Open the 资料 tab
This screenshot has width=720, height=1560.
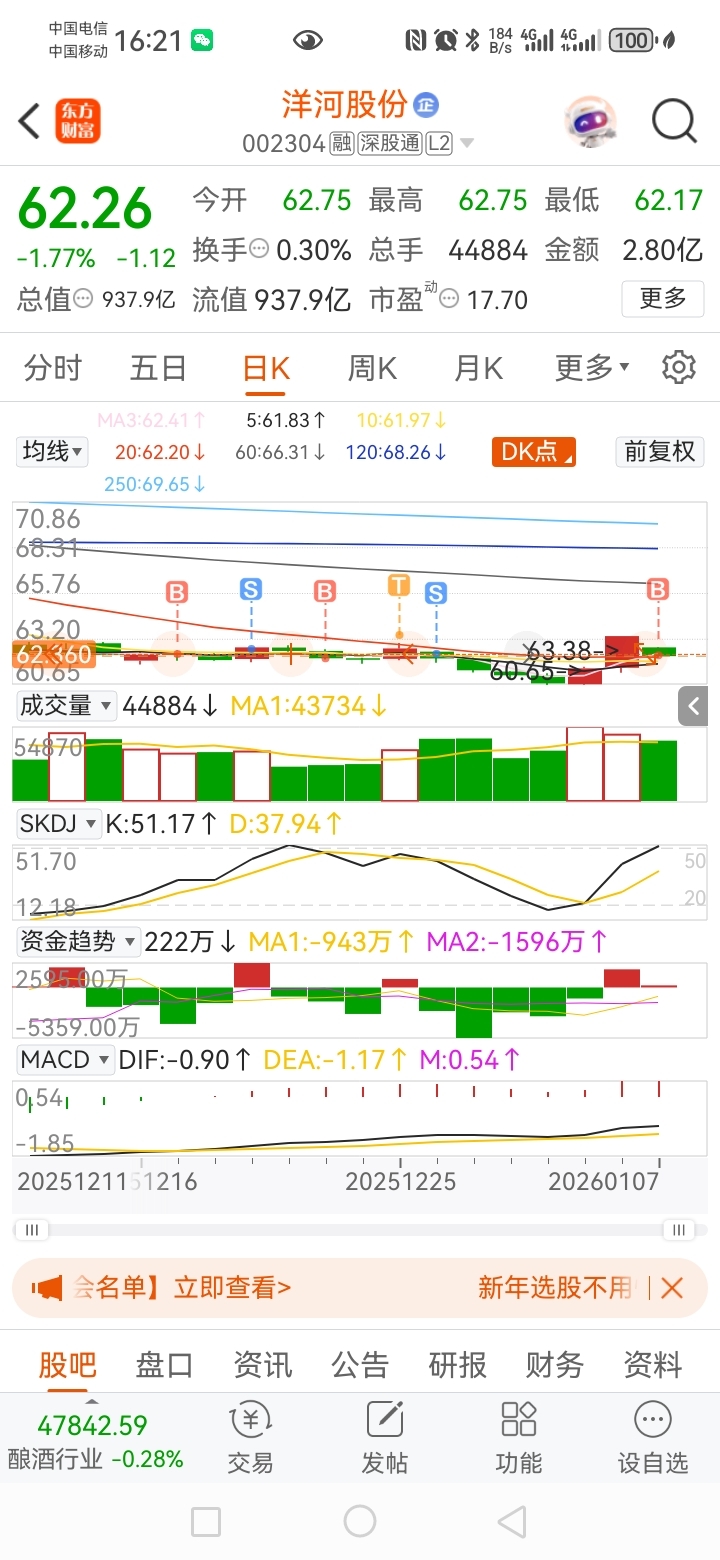pos(652,1365)
